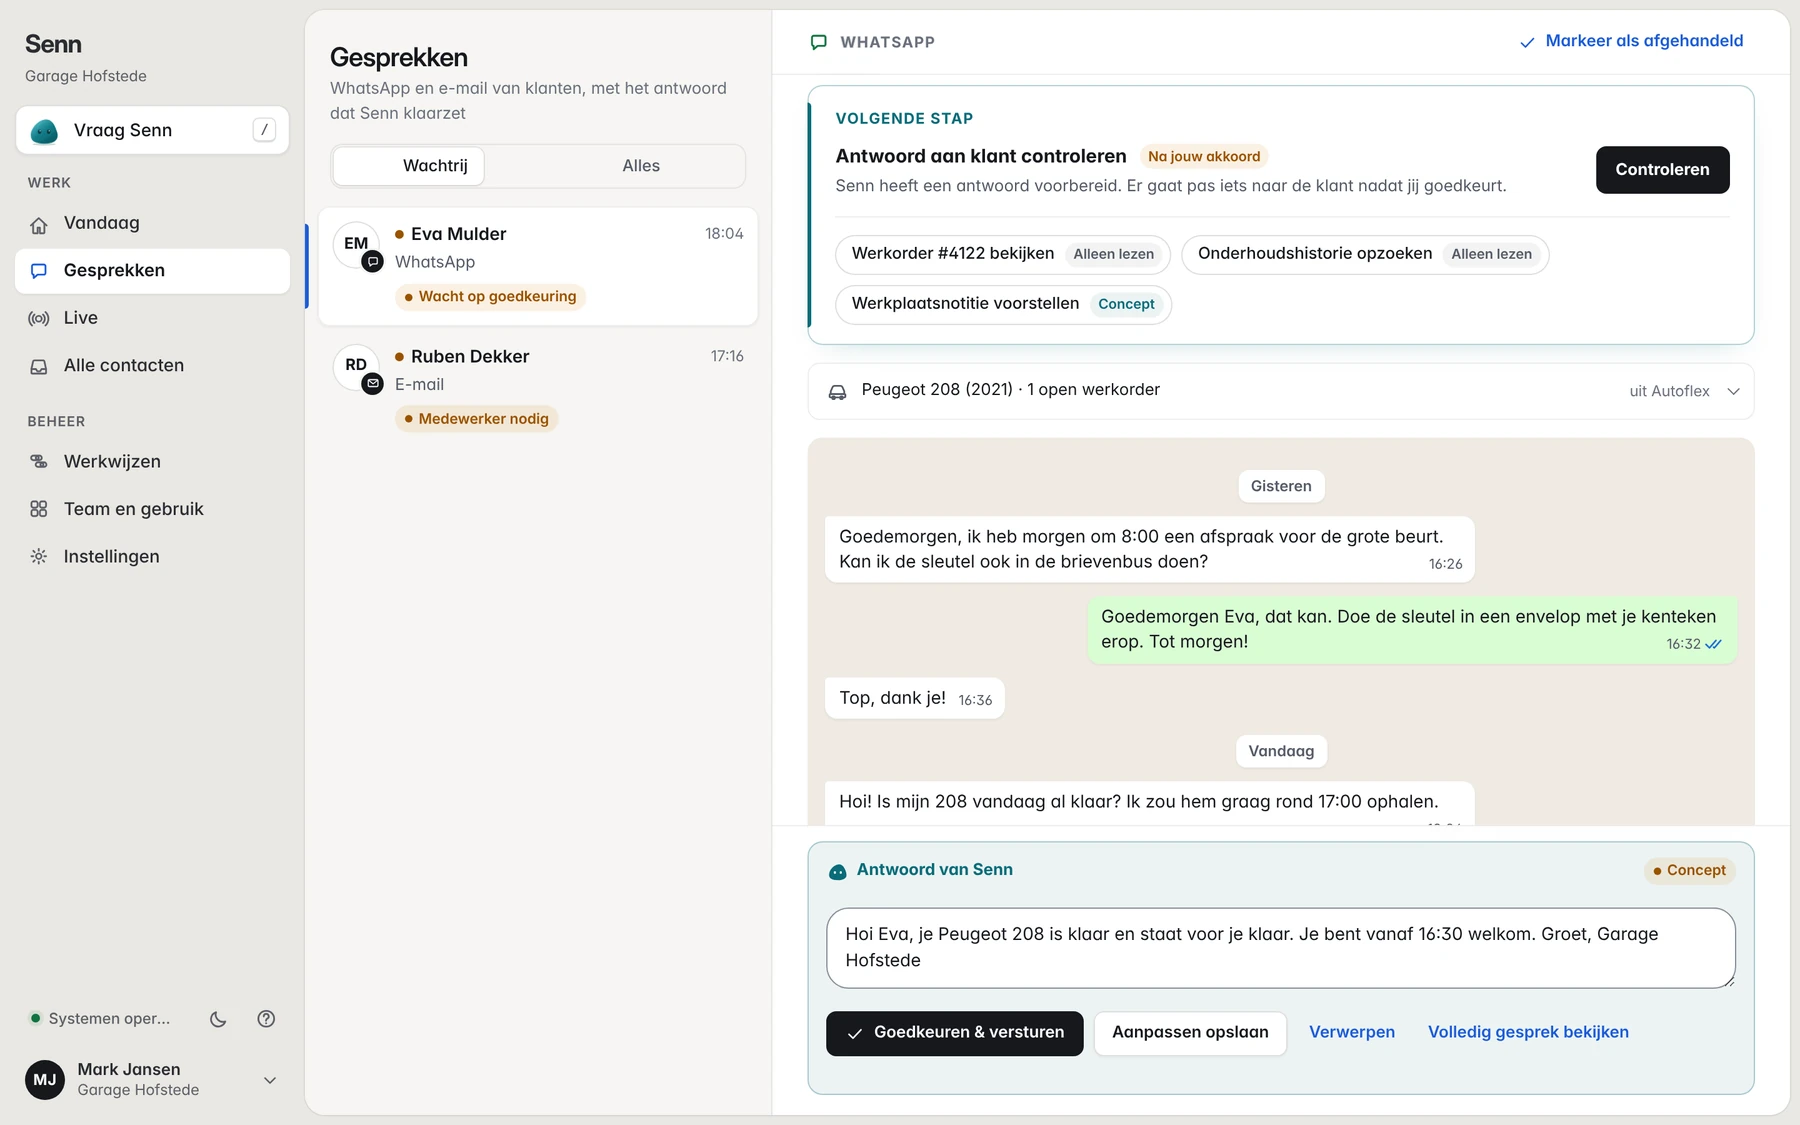The image size is (1800, 1125).
Task: Click Onderhoudshistorie opzoeken chip
Action: coord(1365,254)
